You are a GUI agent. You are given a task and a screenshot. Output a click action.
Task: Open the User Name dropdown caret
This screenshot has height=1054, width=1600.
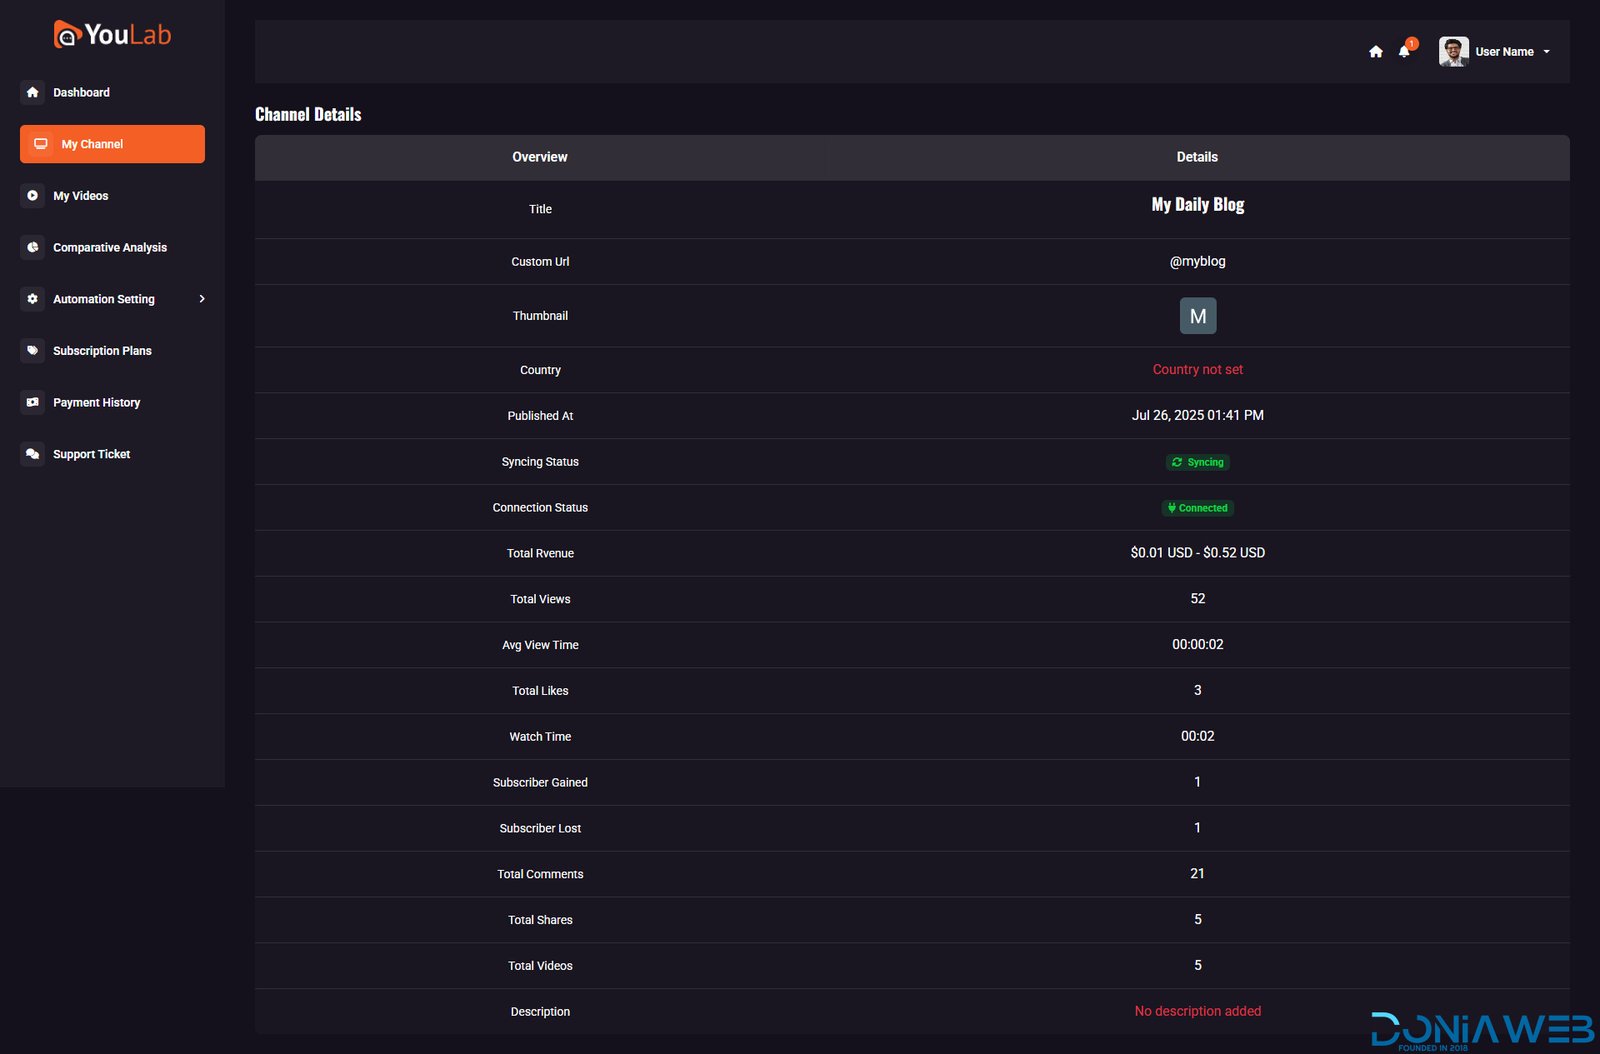click(1546, 52)
